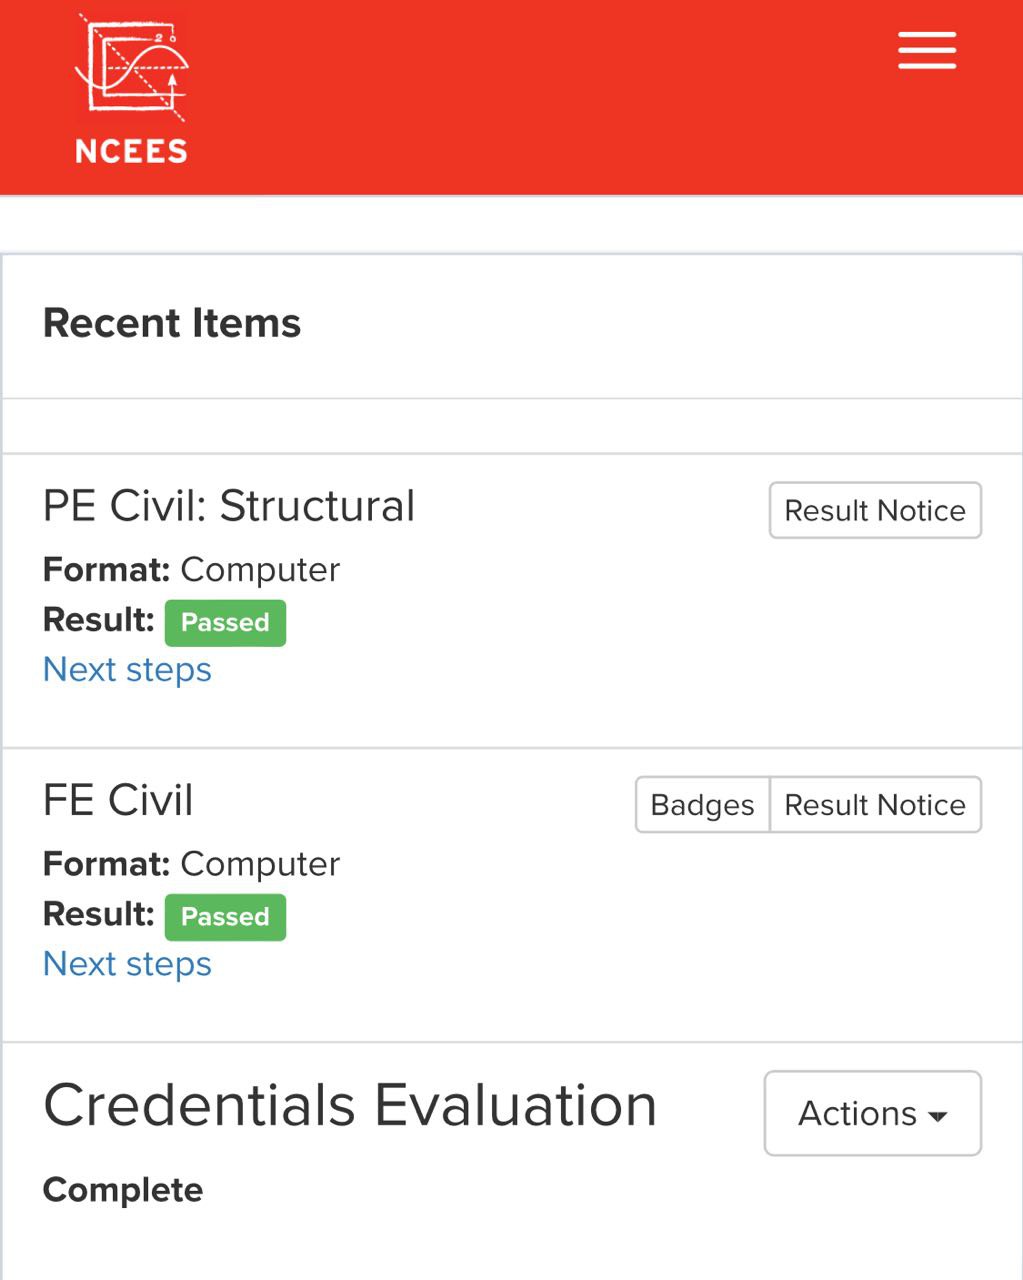Viewport: 1023px width, 1280px height.
Task: View the FE Civil Result Notice
Action: (875, 805)
